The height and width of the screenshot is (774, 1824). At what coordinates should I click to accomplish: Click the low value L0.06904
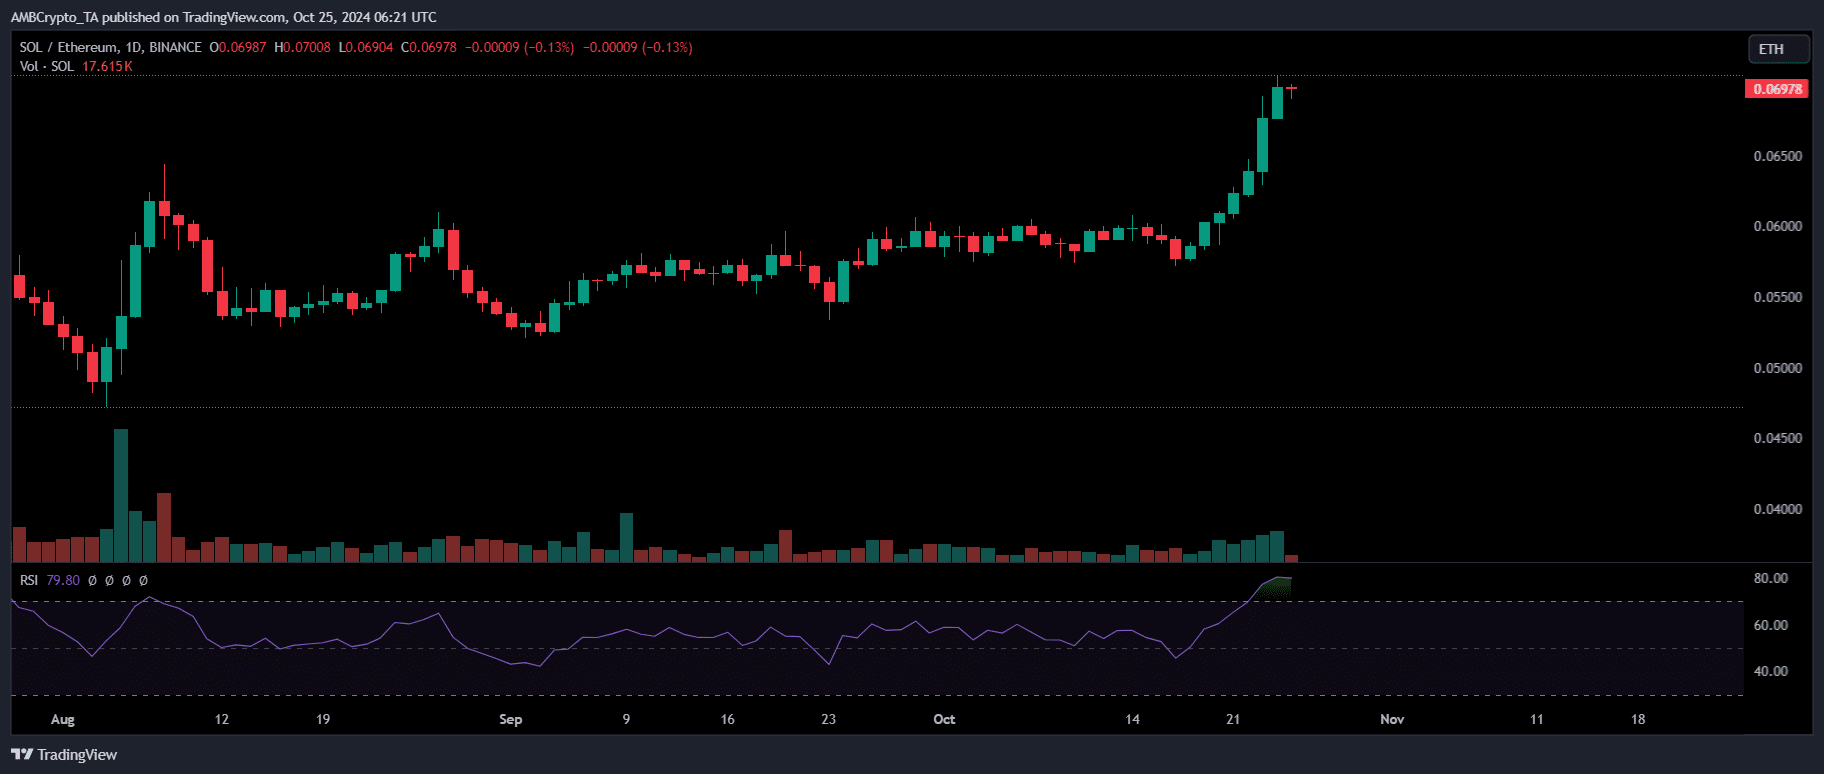[366, 47]
